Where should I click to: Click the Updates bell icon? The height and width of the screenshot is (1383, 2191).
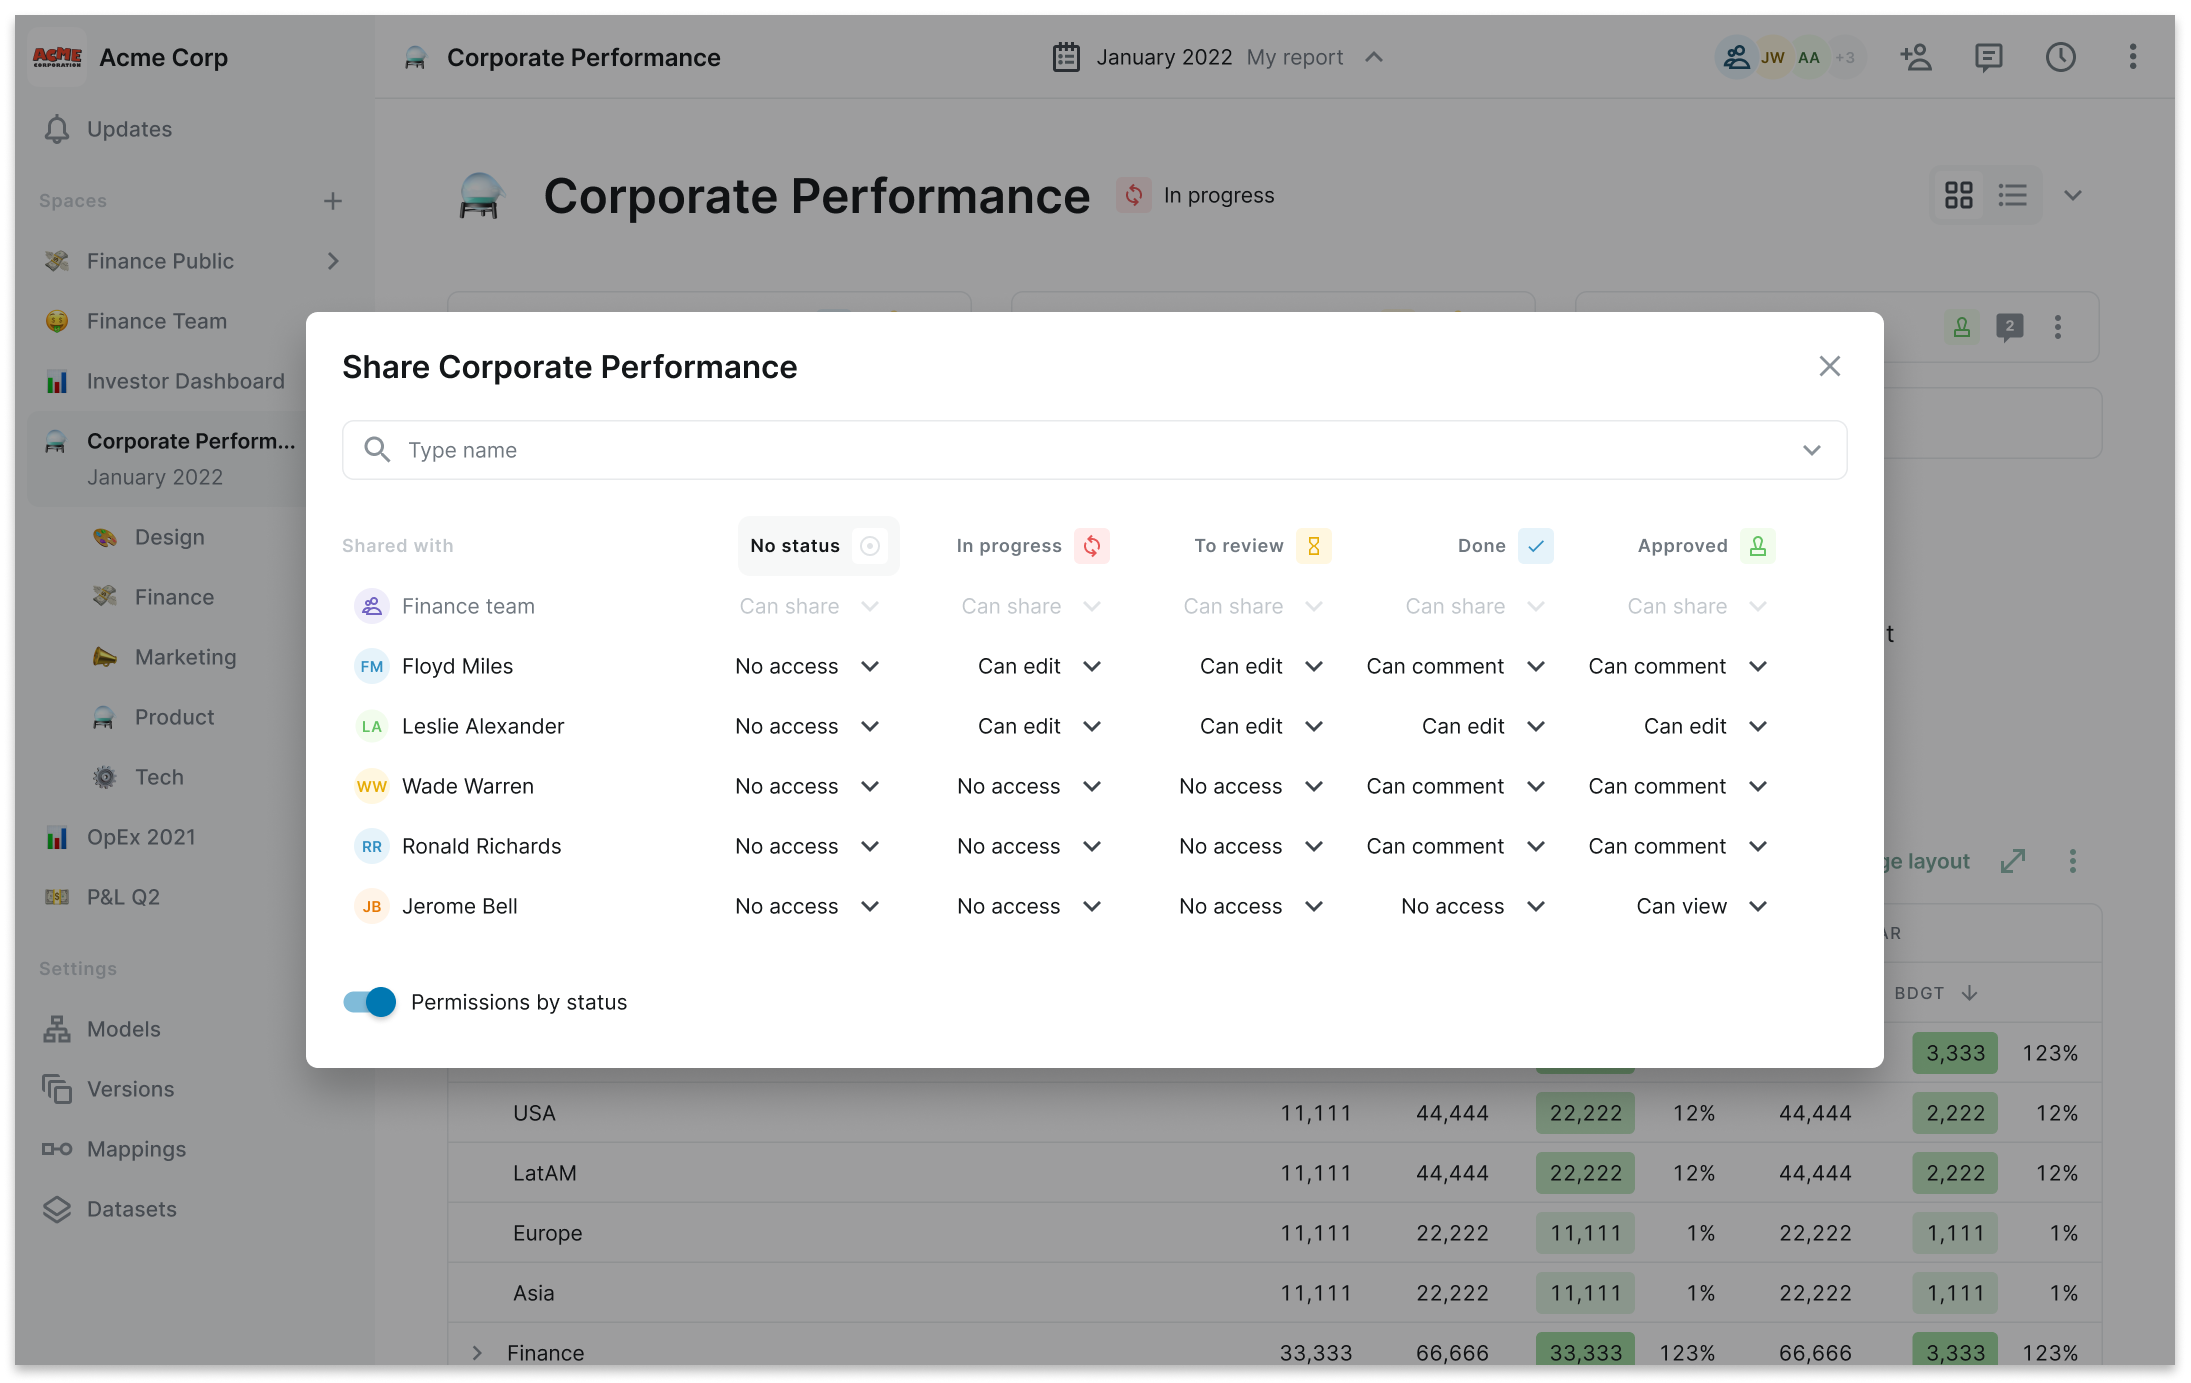click(x=58, y=129)
